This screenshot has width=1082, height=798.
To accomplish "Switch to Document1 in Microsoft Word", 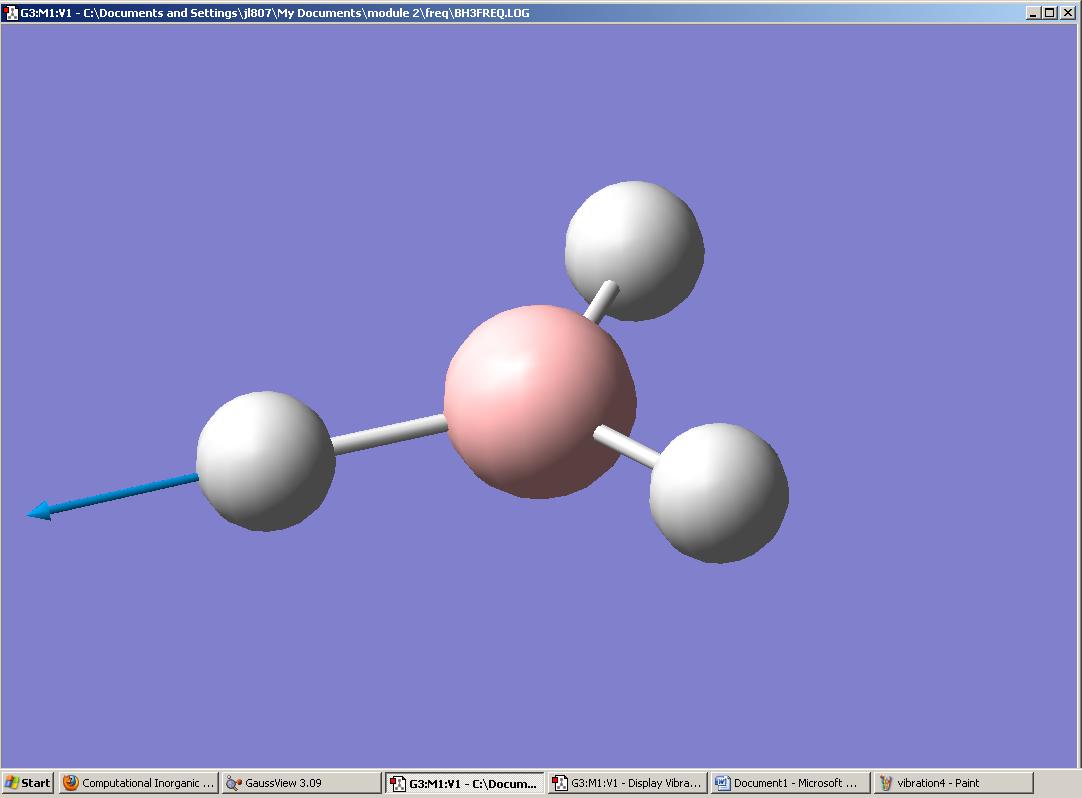I will [789, 783].
